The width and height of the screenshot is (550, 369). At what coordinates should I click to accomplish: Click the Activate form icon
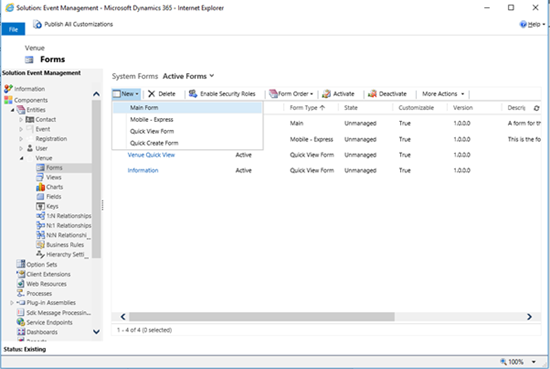[x=326, y=94]
